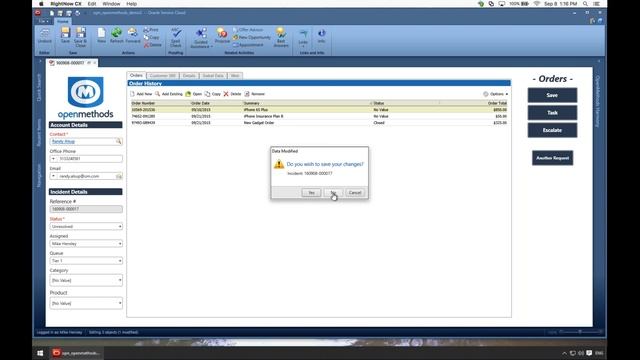Click the green Refresh ribbon icon
The width and height of the screenshot is (640, 360).
[116, 36]
